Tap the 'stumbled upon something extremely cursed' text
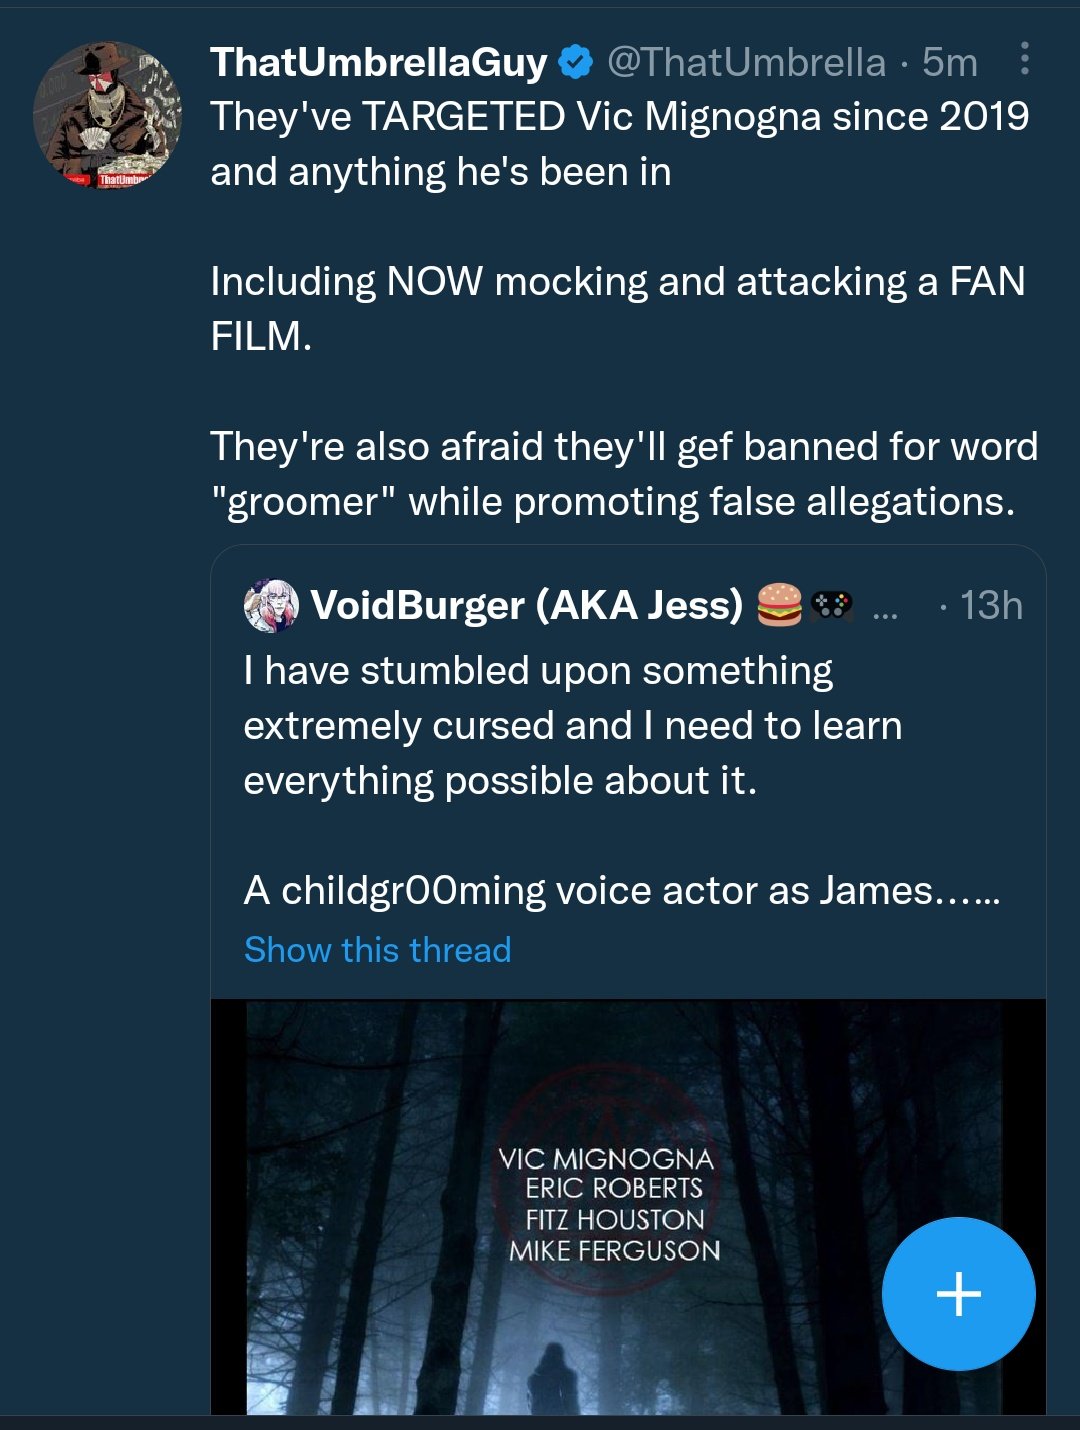Image resolution: width=1080 pixels, height=1430 pixels. [x=572, y=725]
